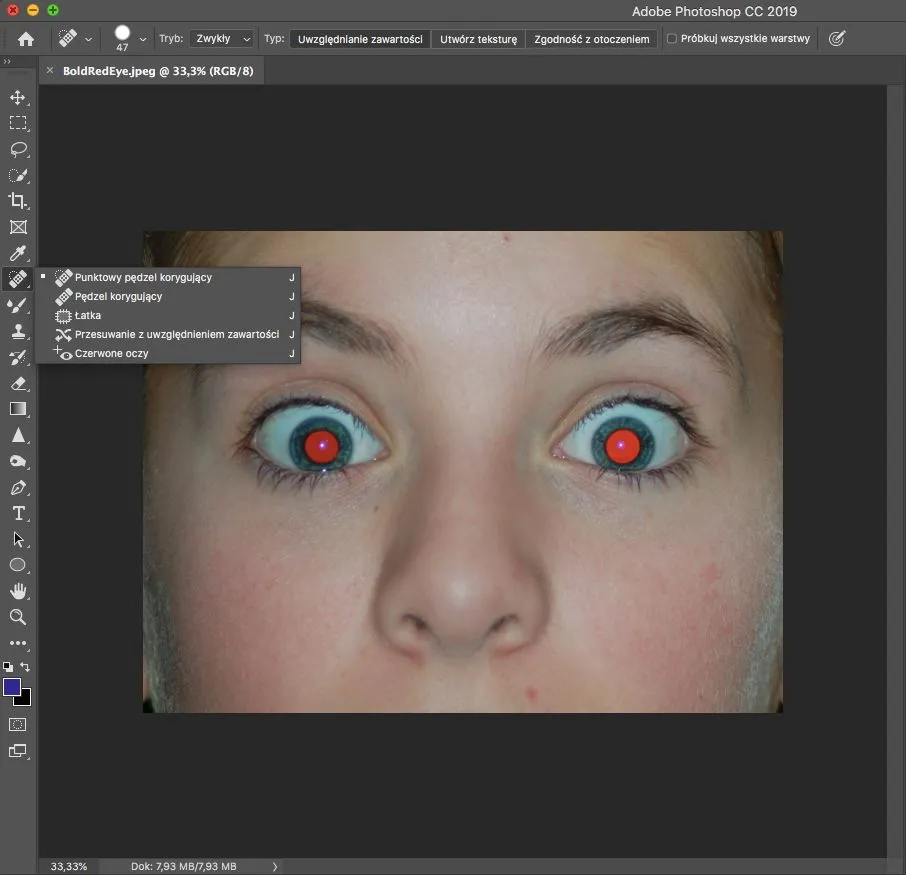906x875 pixels.
Task: Swap foreground and background colors
Action: [26, 667]
